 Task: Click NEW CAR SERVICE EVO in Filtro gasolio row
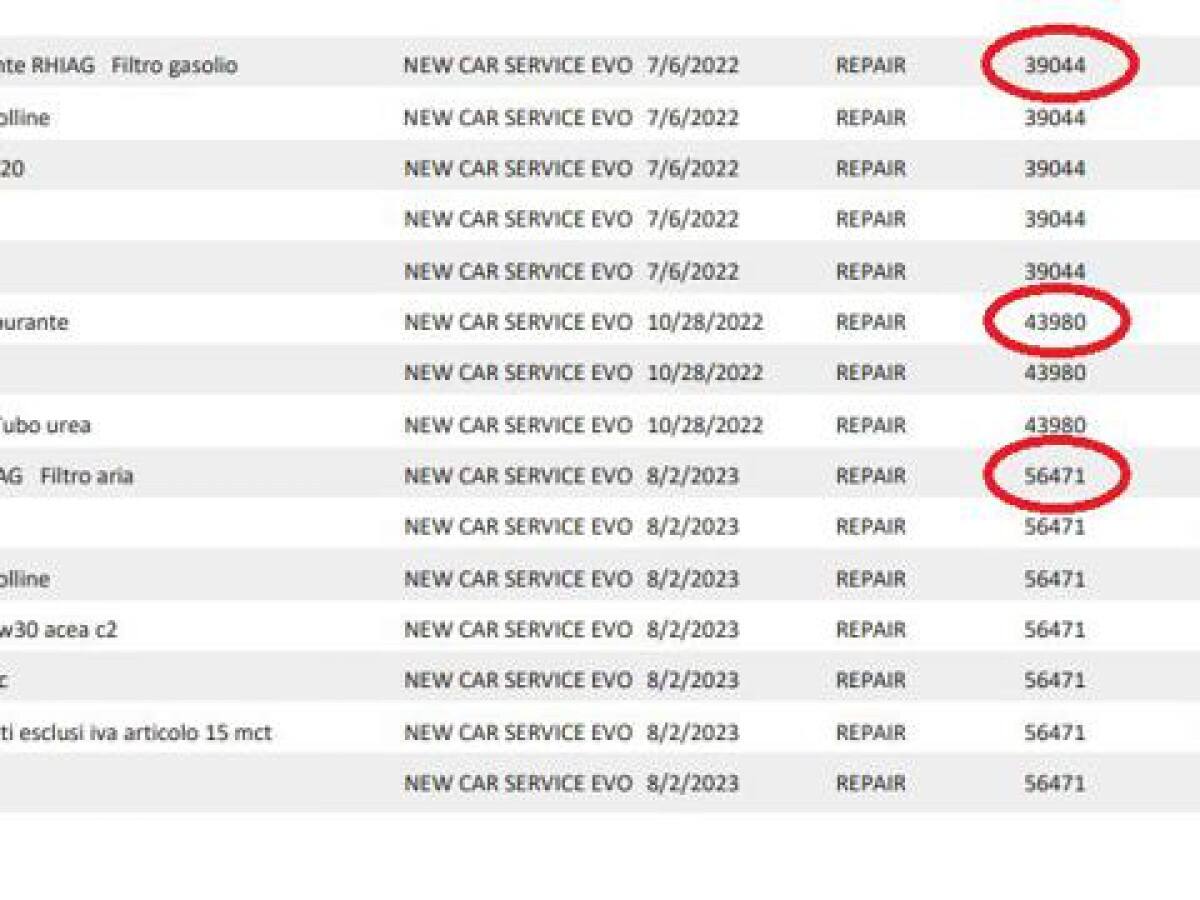click(517, 66)
